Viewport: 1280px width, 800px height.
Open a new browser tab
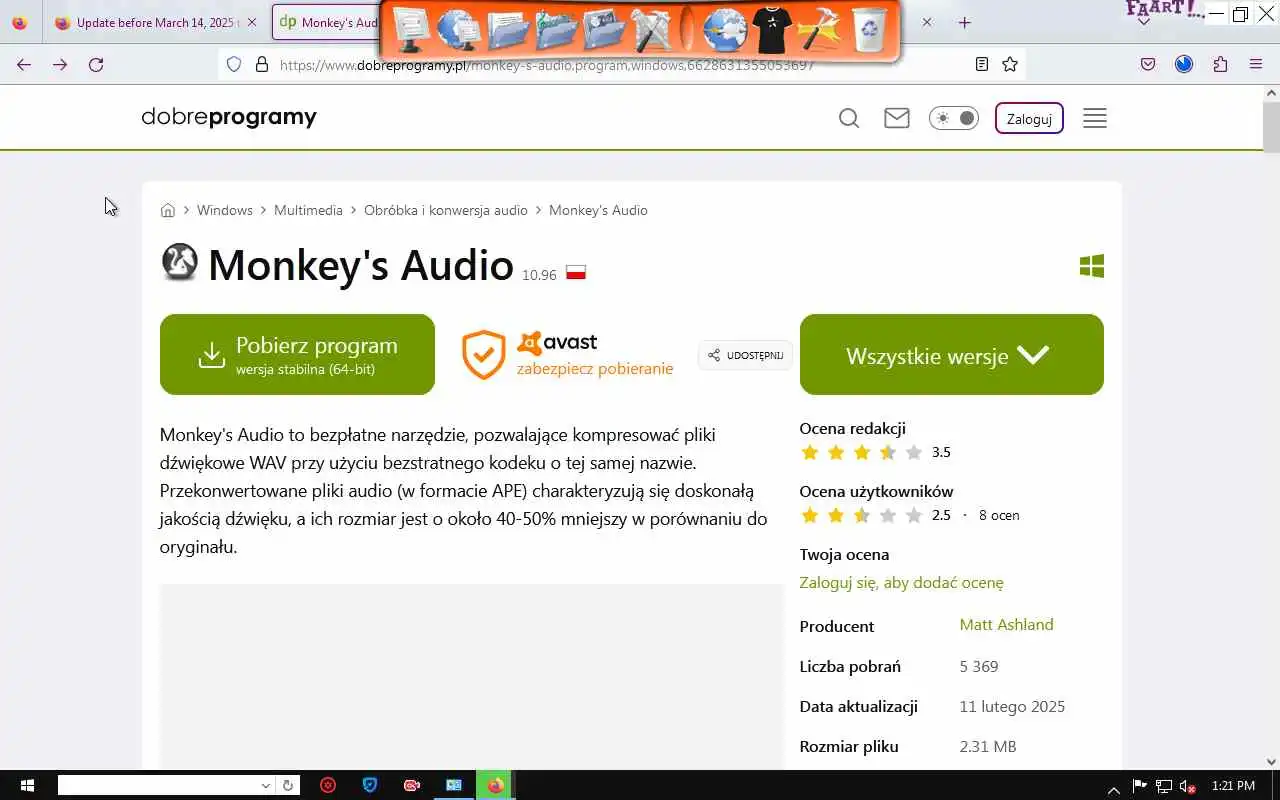click(964, 22)
